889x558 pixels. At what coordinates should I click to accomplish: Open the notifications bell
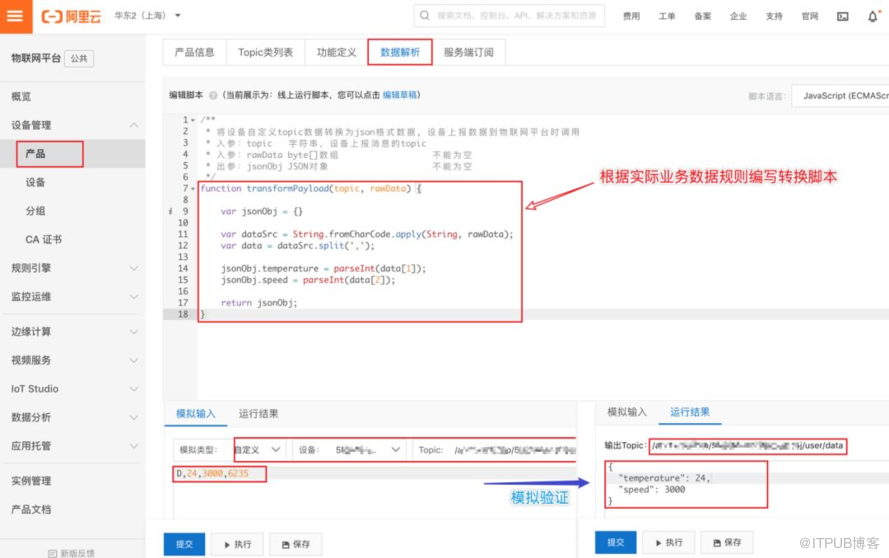[873, 16]
